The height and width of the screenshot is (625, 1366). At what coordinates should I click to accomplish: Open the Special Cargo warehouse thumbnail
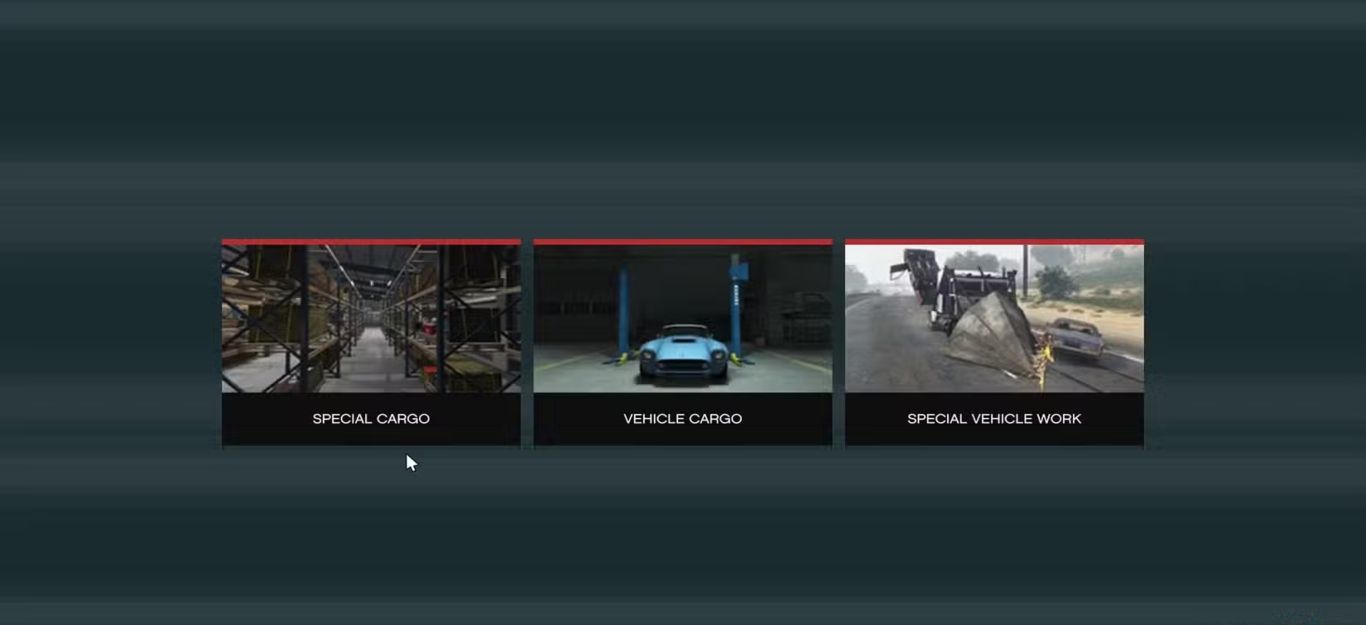pos(371,318)
